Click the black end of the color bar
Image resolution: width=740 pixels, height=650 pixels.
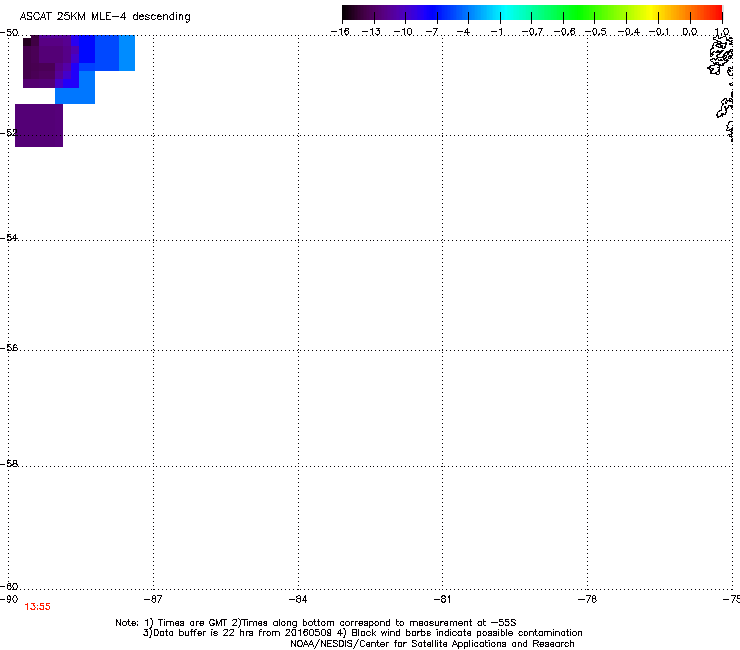coord(349,12)
